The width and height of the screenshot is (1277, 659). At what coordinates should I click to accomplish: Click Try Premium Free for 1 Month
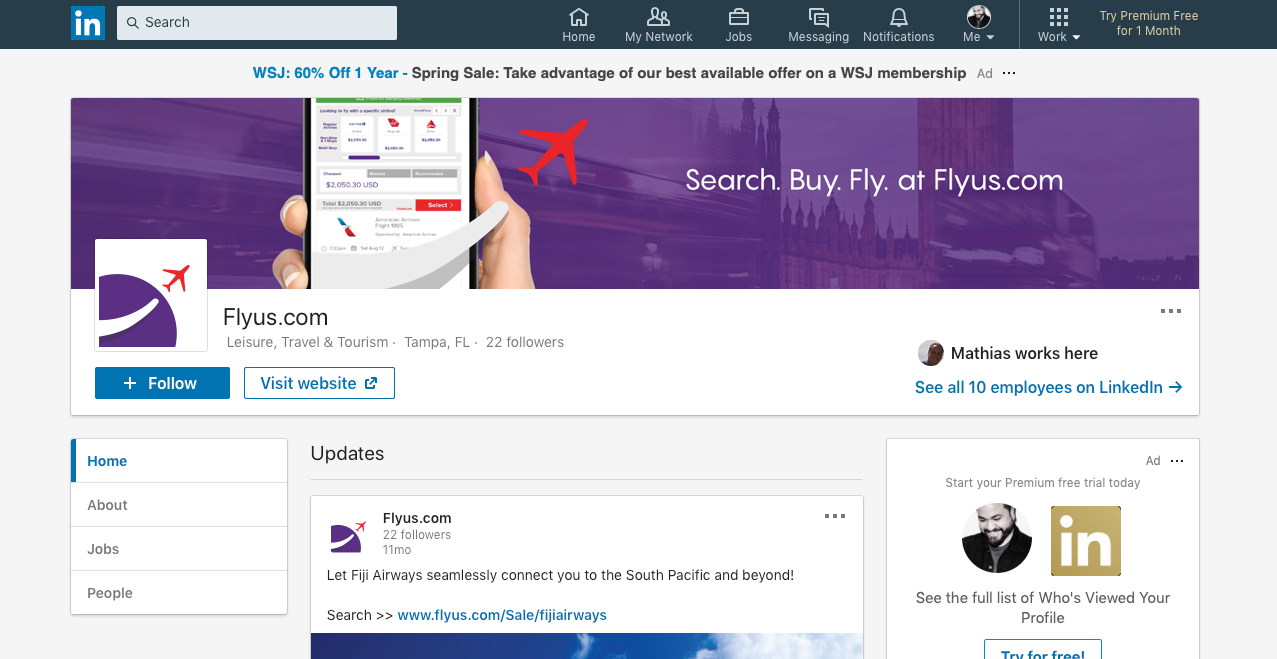click(x=1148, y=23)
